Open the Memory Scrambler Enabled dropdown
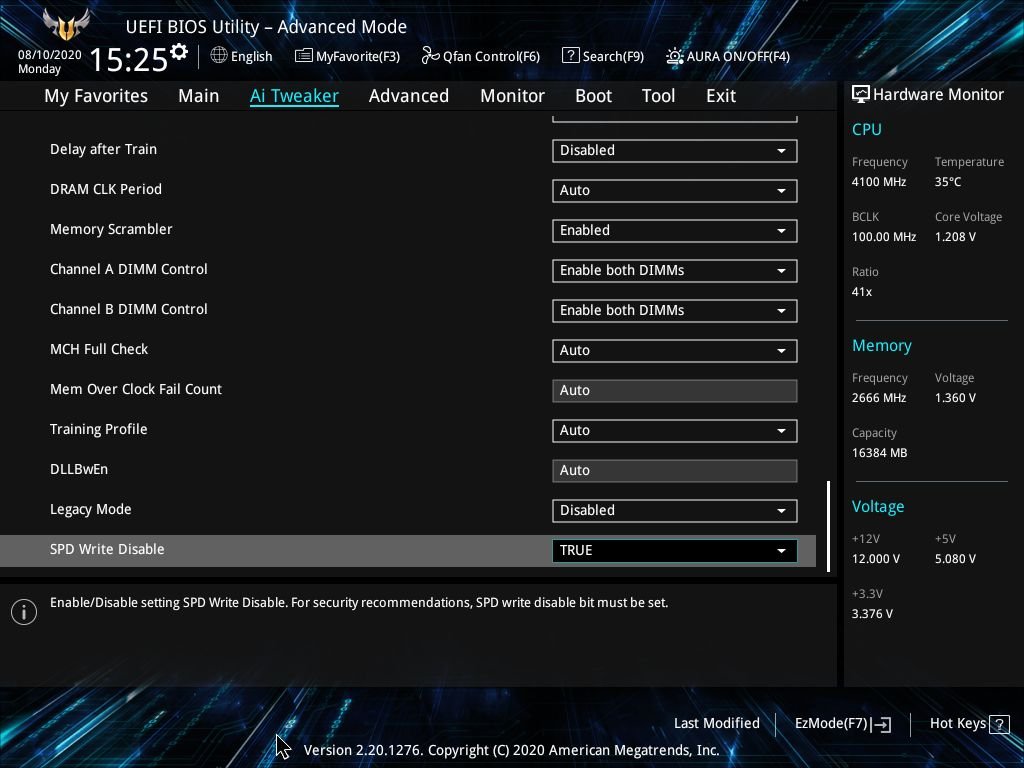The image size is (1024, 768). (675, 231)
